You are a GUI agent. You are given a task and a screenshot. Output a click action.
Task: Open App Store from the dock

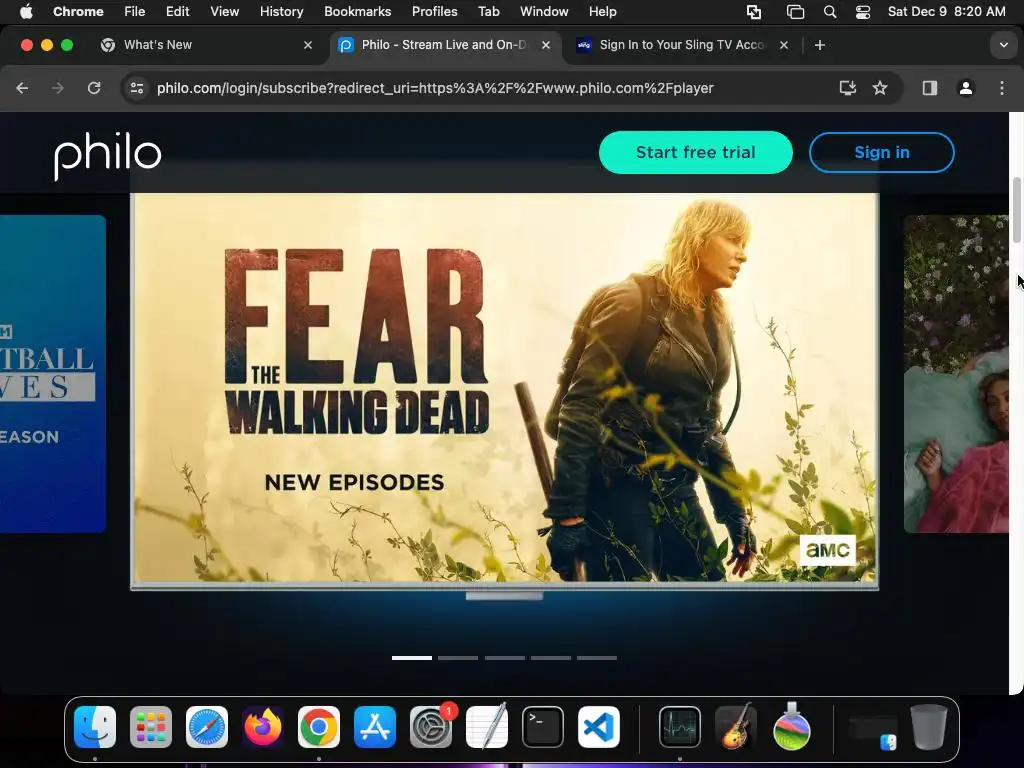point(375,727)
